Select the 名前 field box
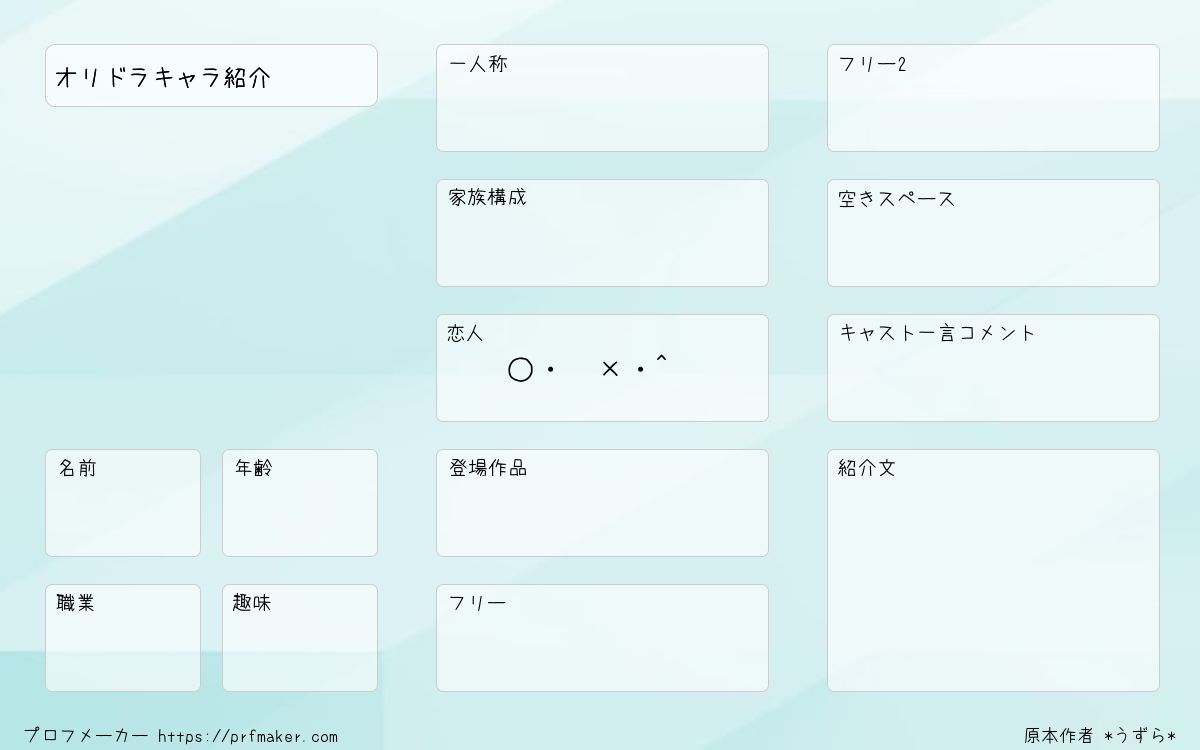 123,503
